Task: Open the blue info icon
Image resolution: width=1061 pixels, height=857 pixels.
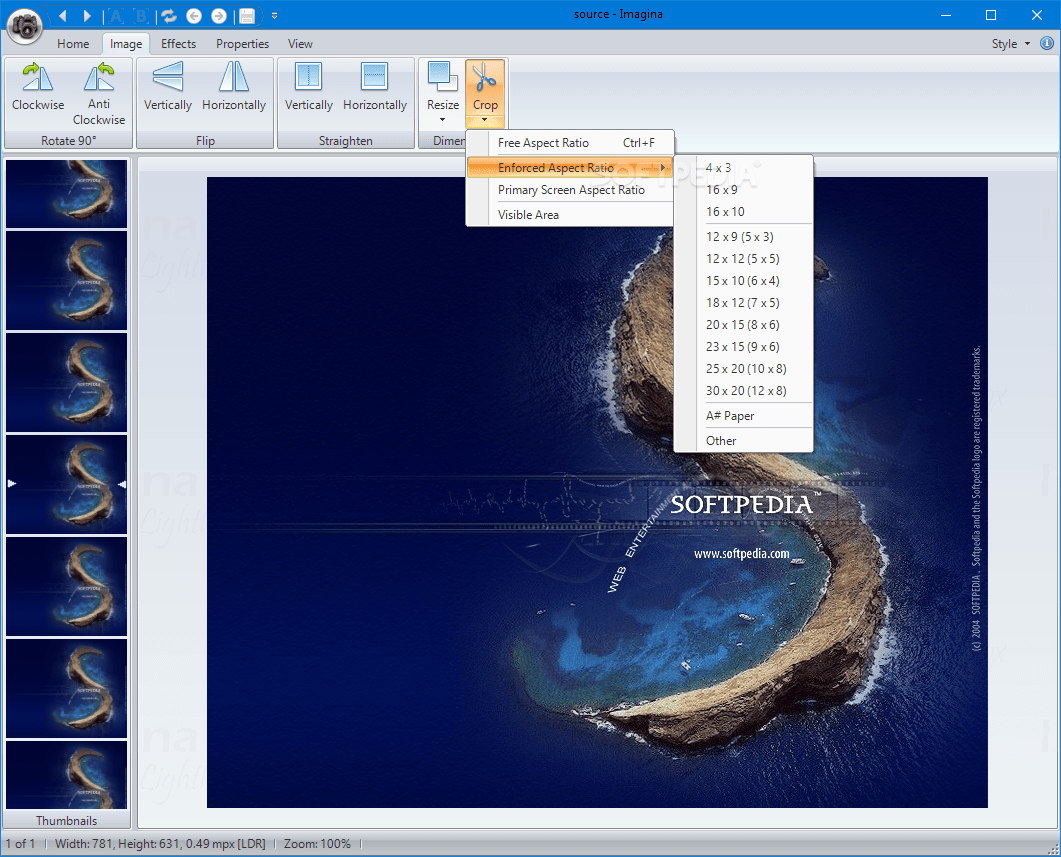Action: click(x=1047, y=43)
